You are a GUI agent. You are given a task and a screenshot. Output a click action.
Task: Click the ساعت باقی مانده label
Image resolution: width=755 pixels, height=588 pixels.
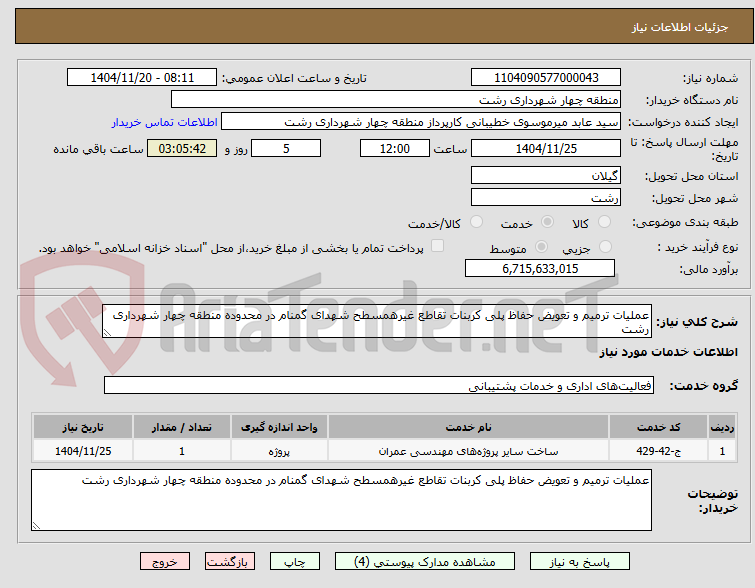coord(98,149)
